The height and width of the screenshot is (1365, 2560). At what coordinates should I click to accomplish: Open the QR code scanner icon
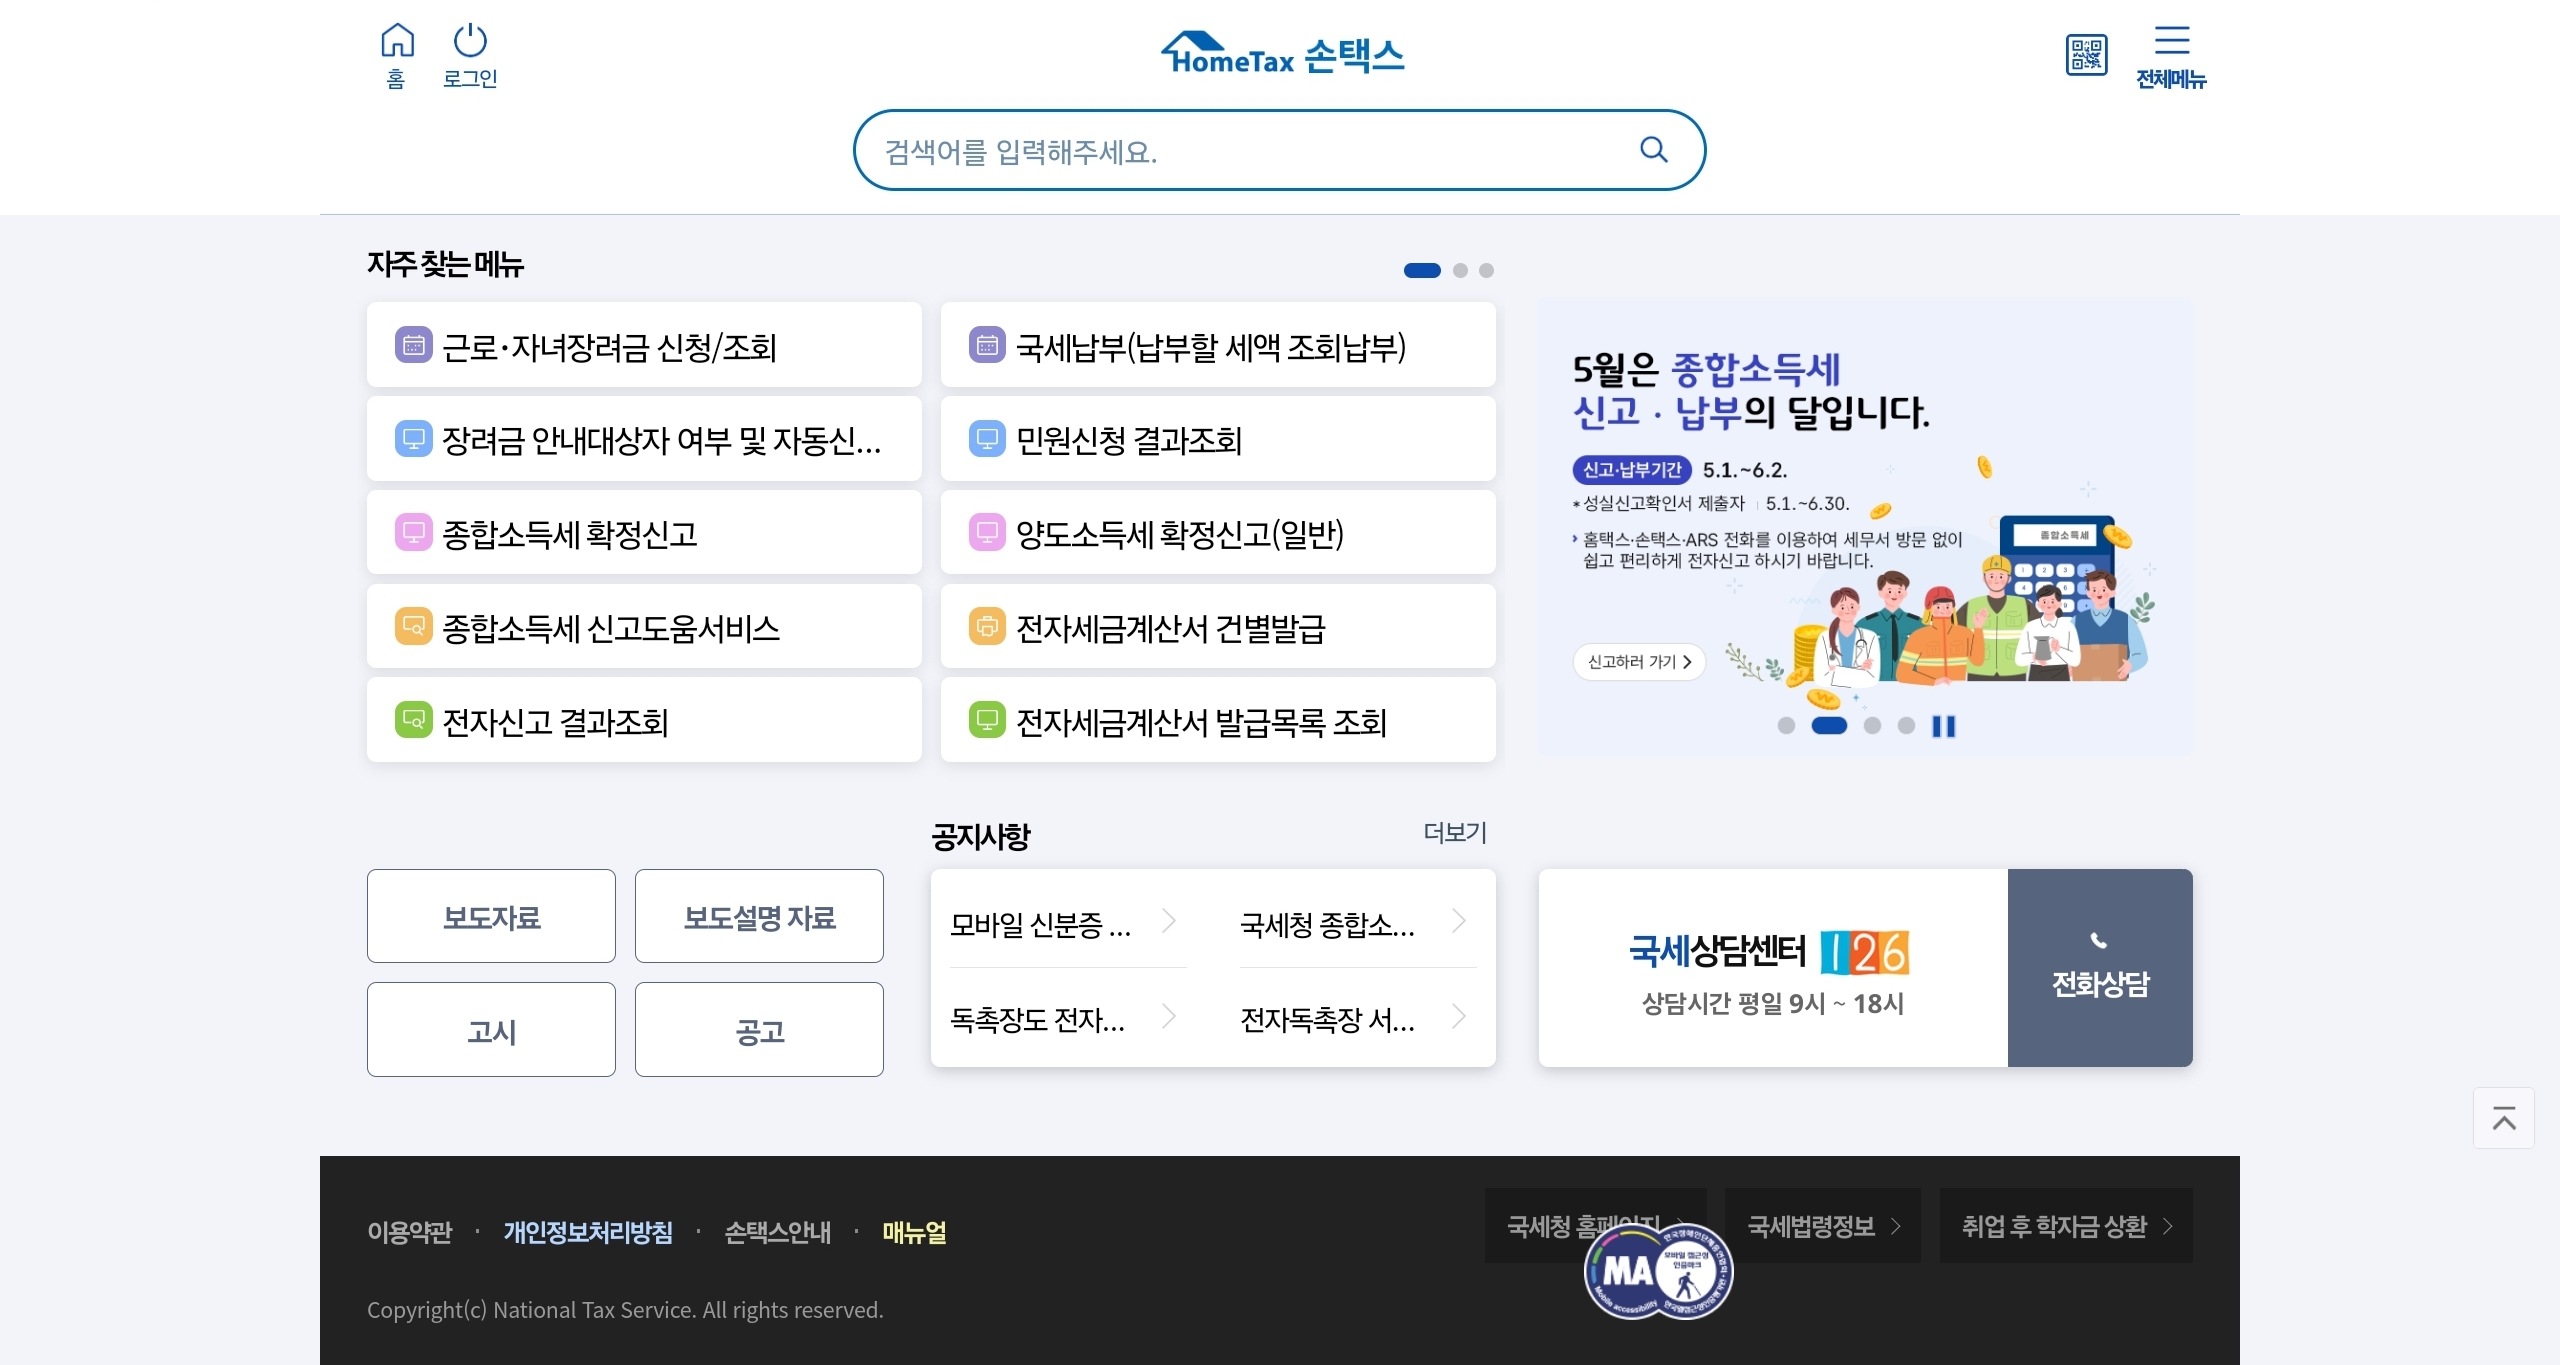click(2086, 55)
